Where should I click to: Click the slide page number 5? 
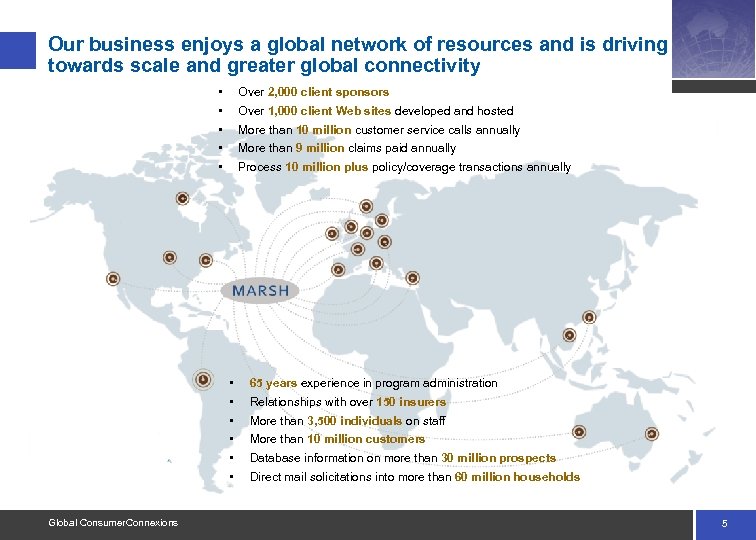(724, 524)
